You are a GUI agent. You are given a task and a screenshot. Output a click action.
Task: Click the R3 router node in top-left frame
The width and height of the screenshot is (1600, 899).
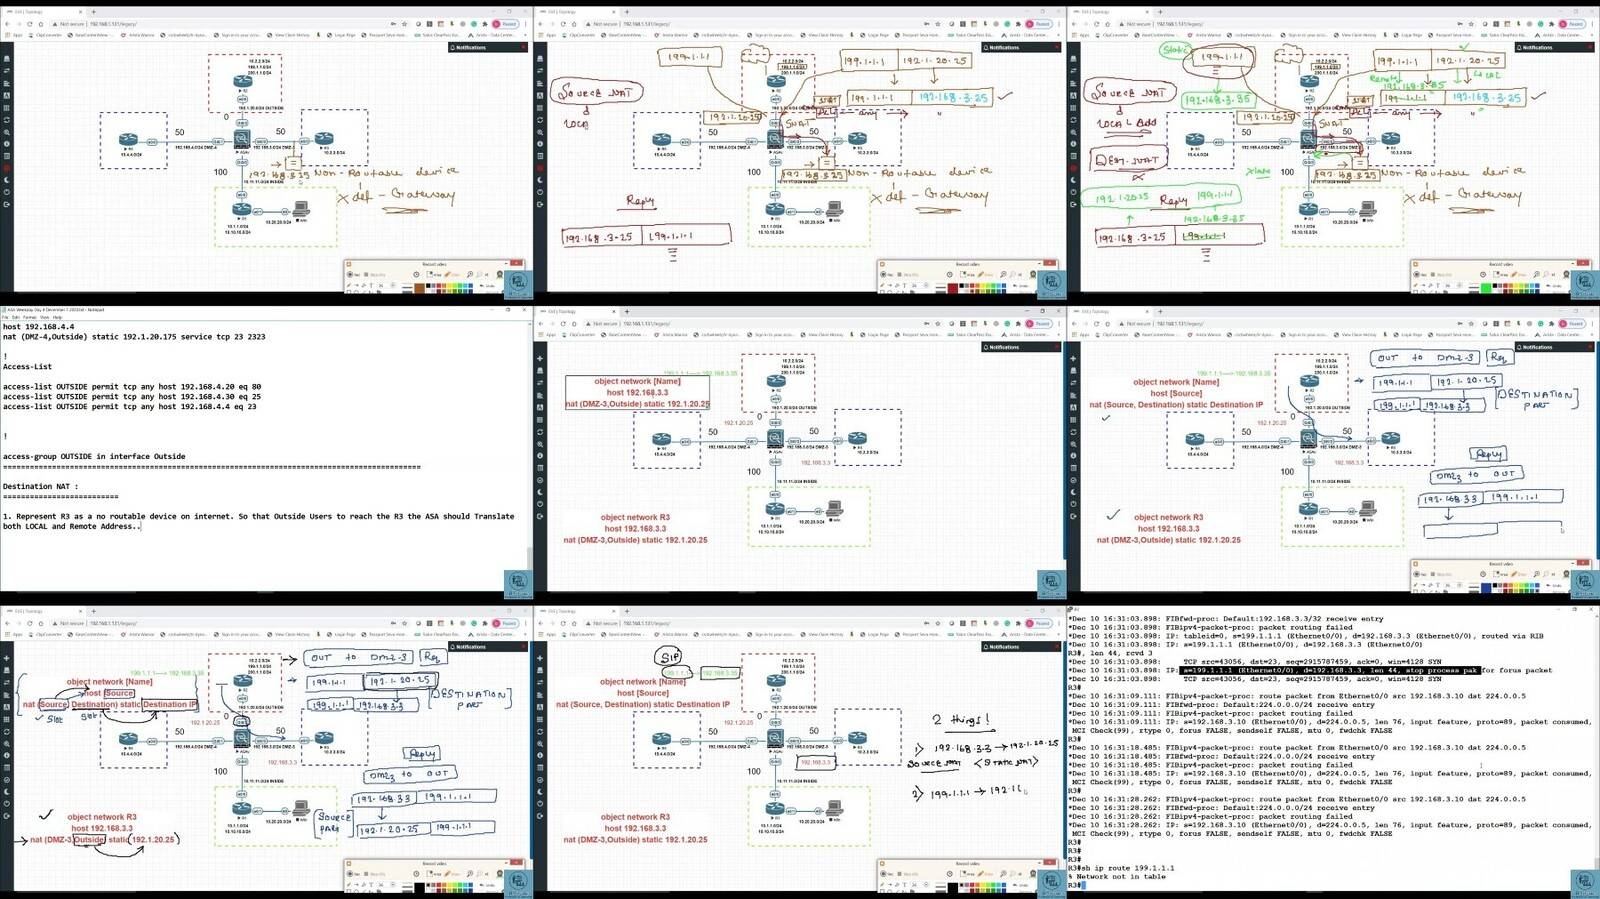tap(323, 140)
